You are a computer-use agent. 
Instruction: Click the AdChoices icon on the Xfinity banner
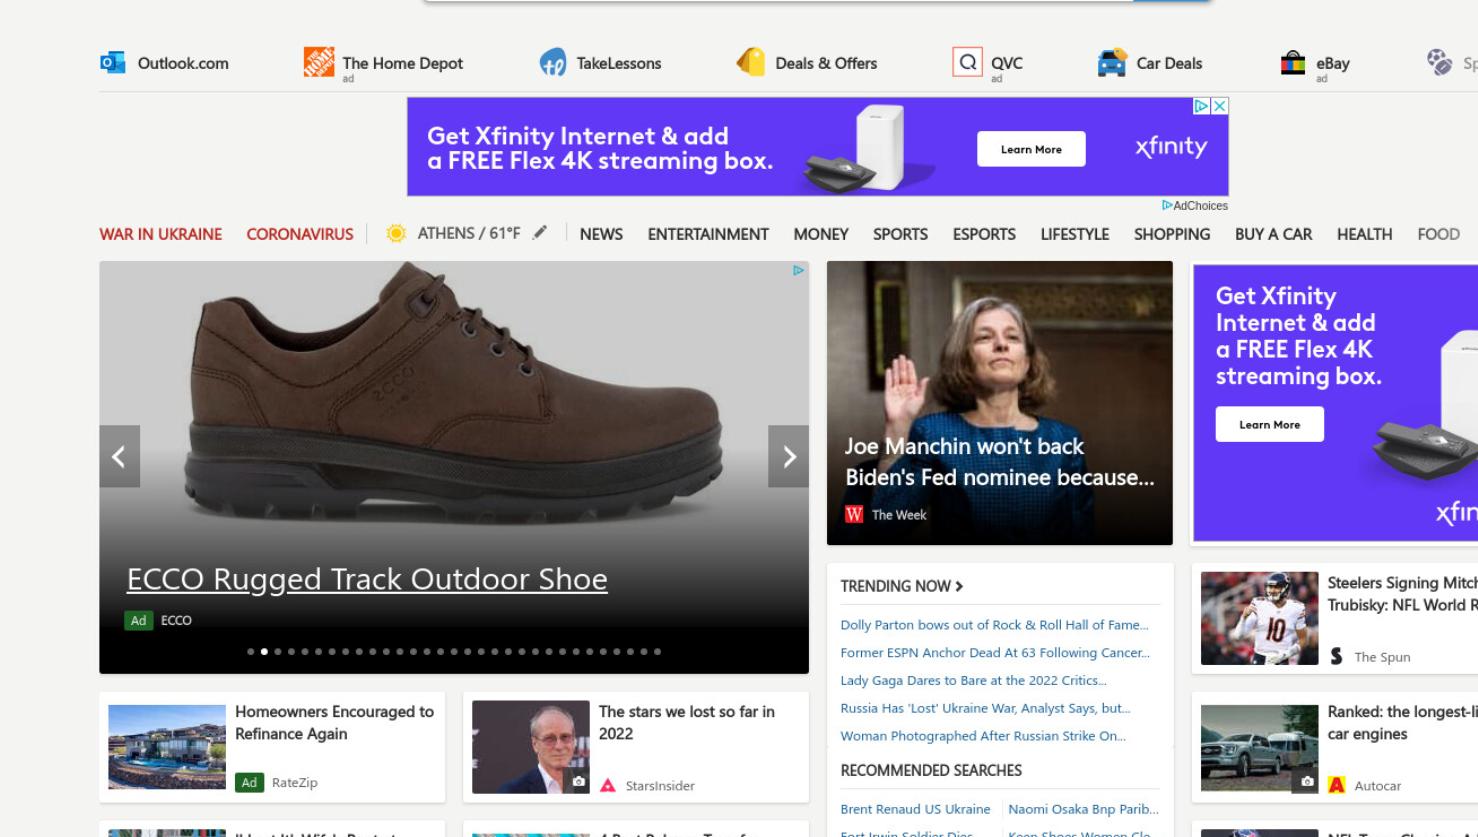[1202, 106]
